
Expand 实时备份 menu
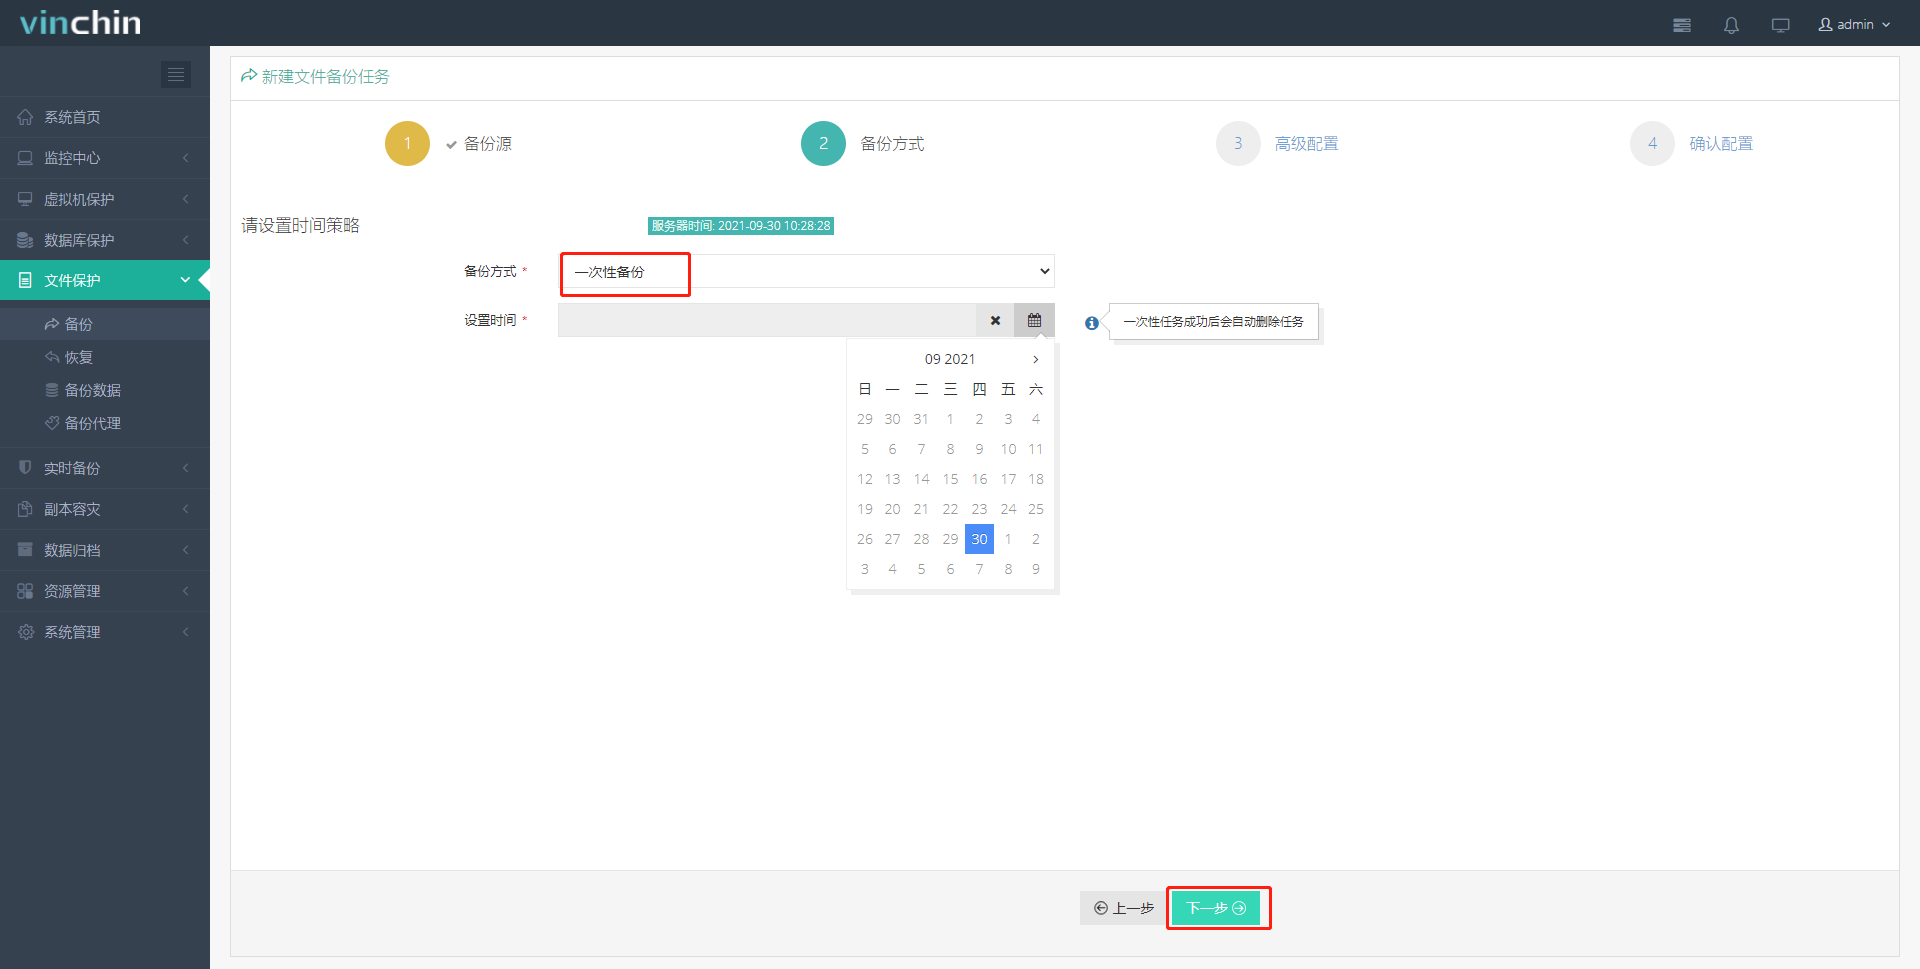click(x=105, y=468)
